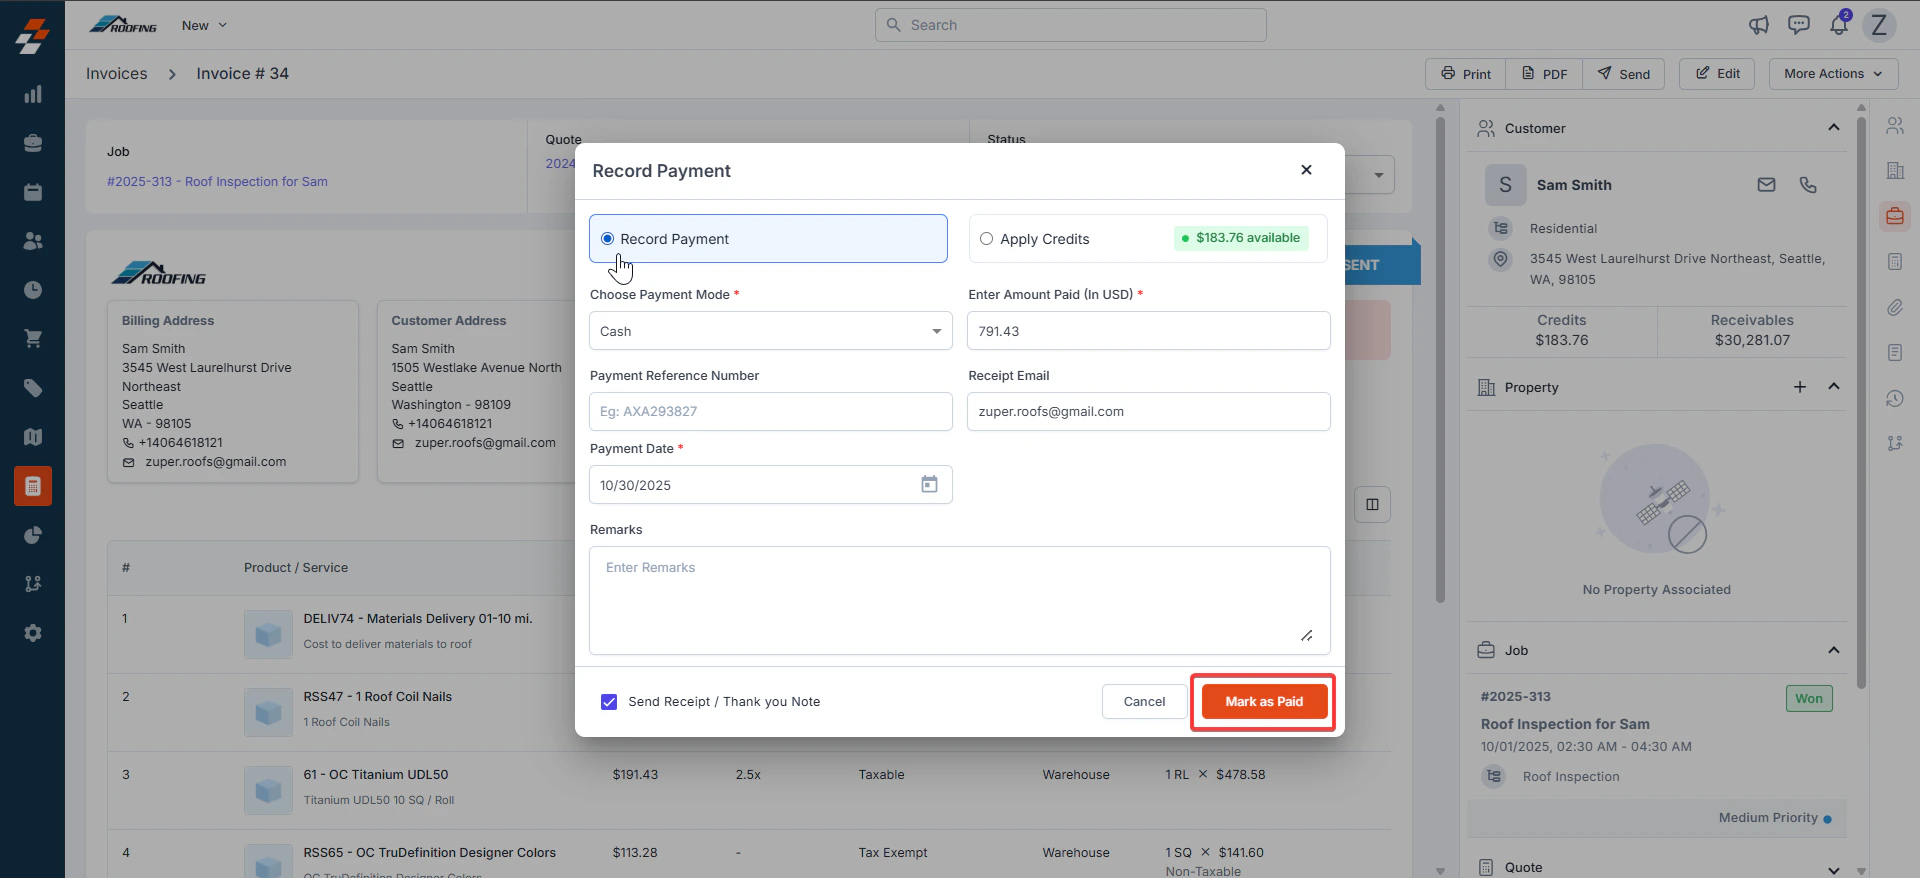Add a property with the plus icon
Screen dimensions: 1920x878
coord(1800,387)
